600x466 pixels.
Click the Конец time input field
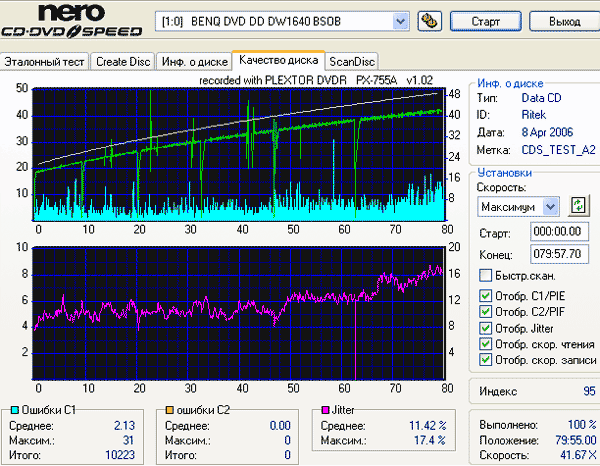coord(559,254)
